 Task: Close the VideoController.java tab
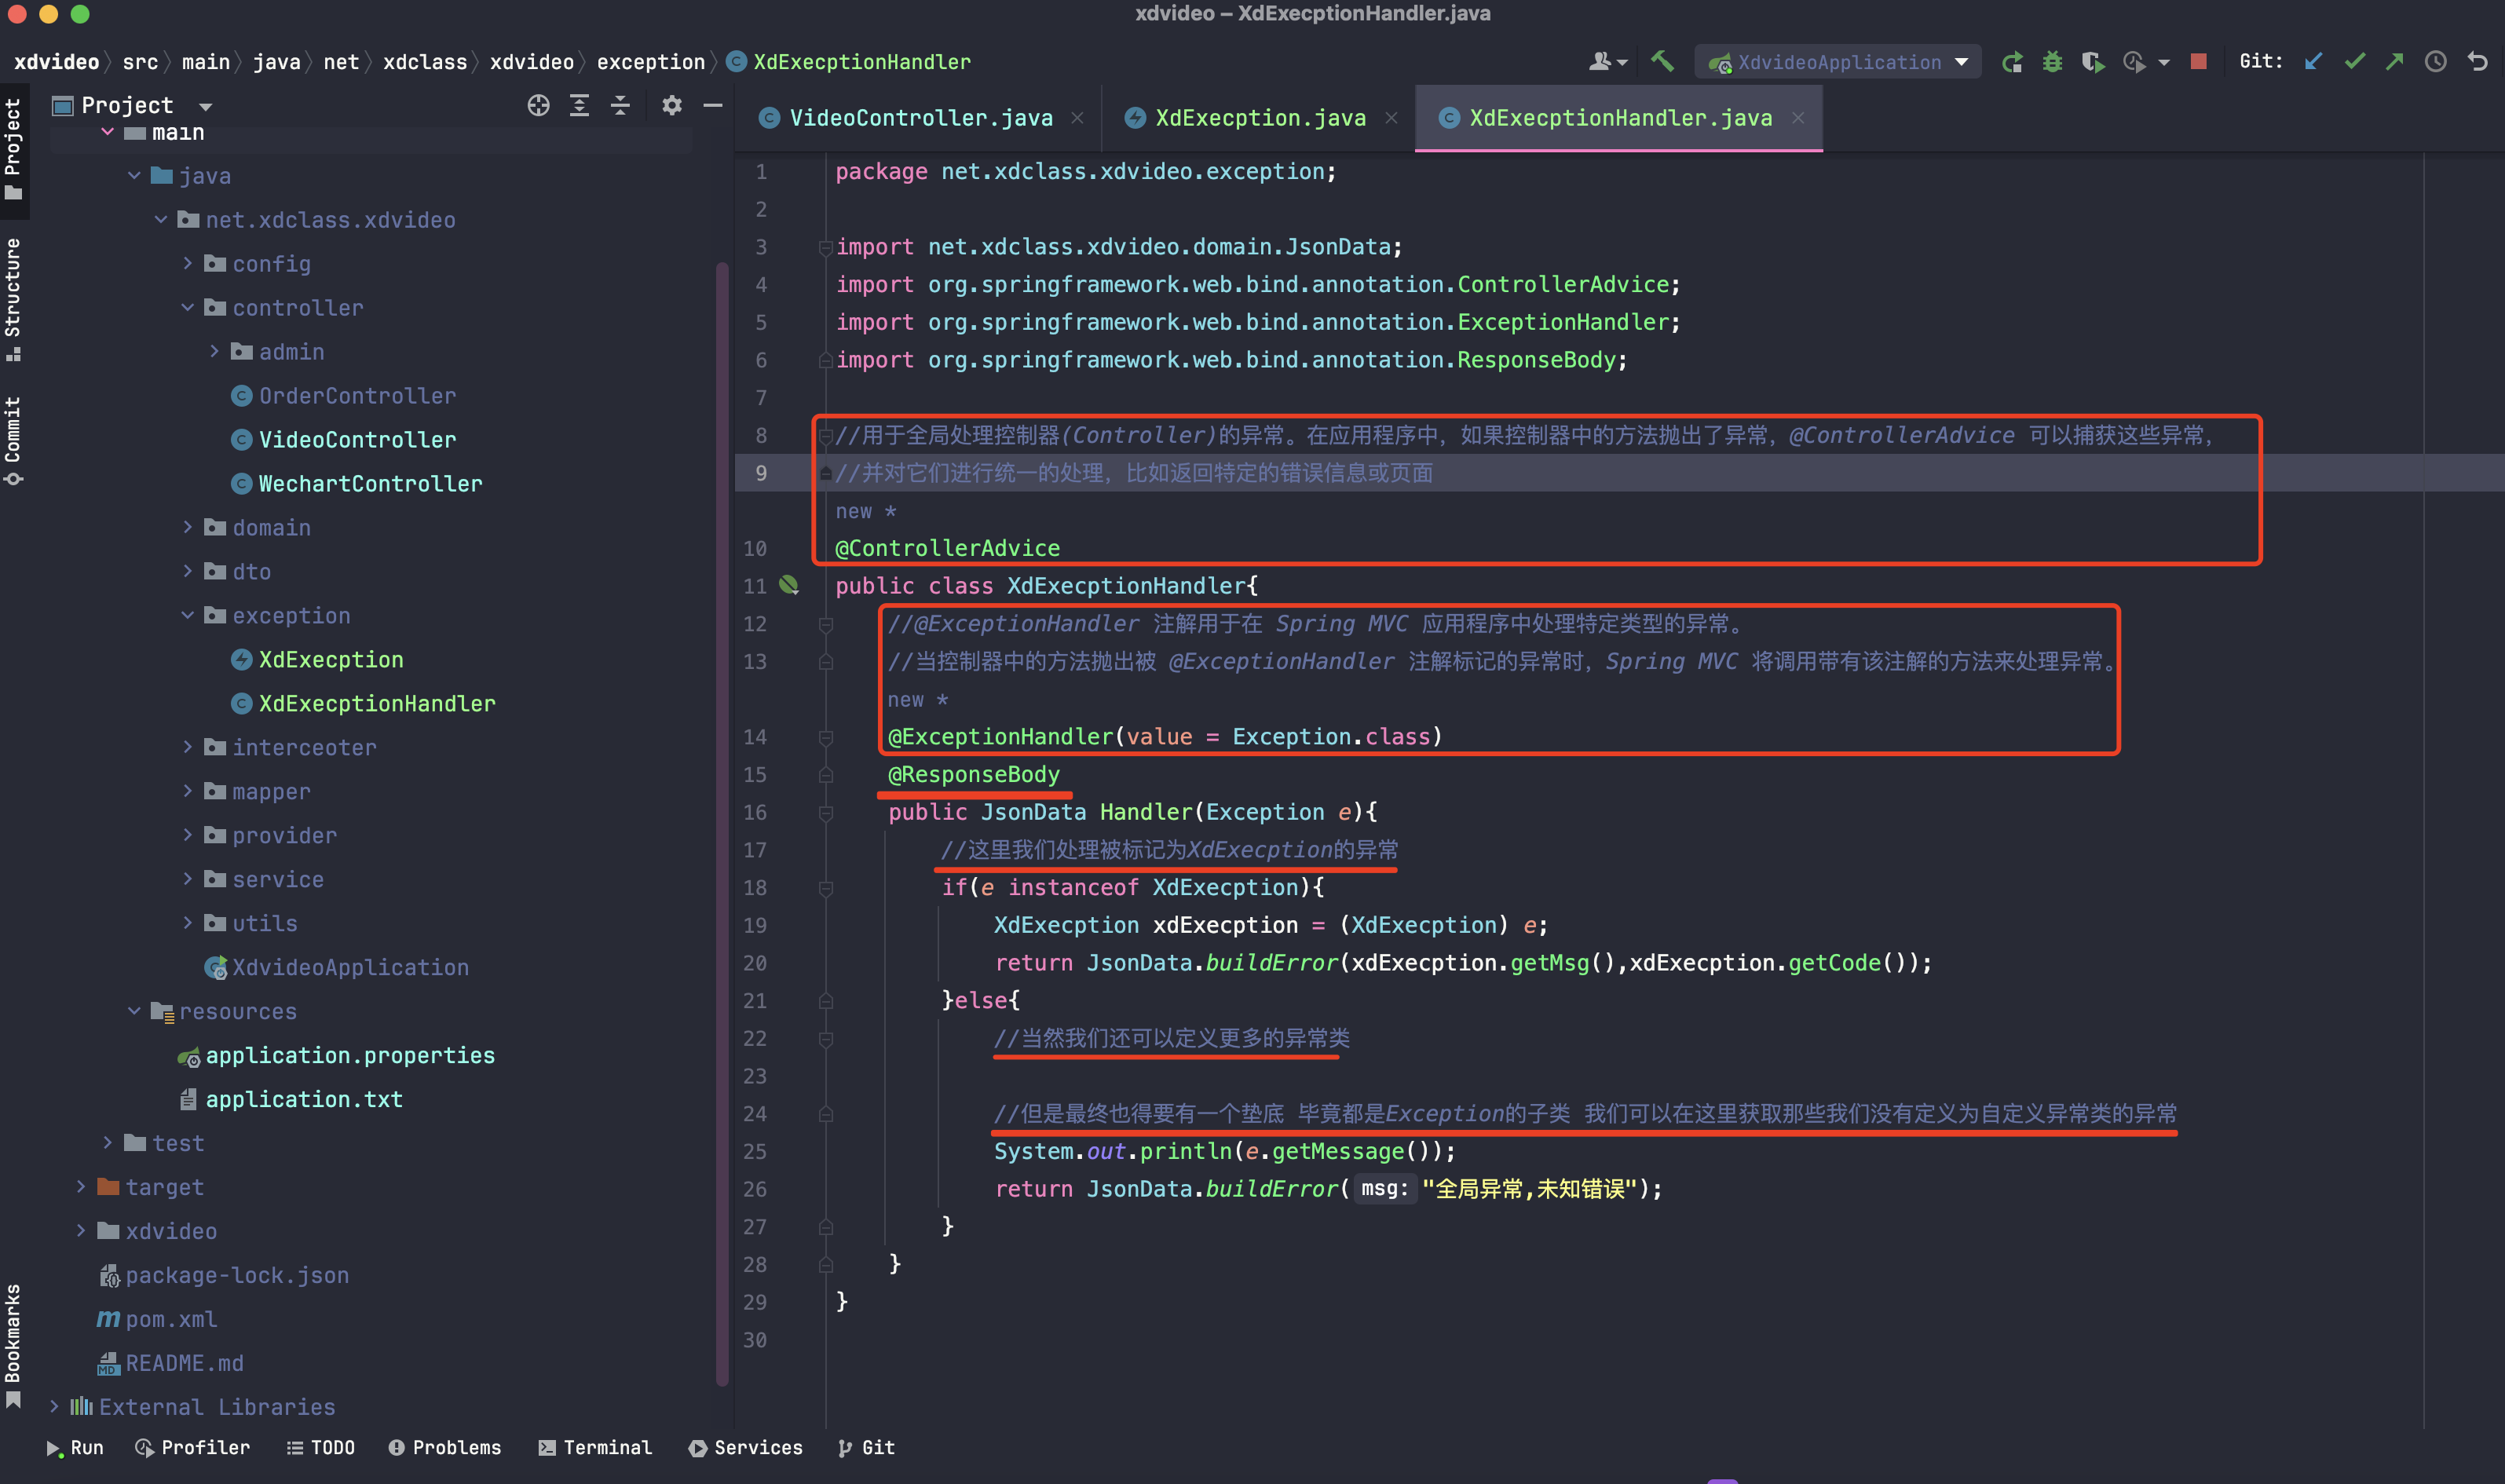coord(1077,118)
